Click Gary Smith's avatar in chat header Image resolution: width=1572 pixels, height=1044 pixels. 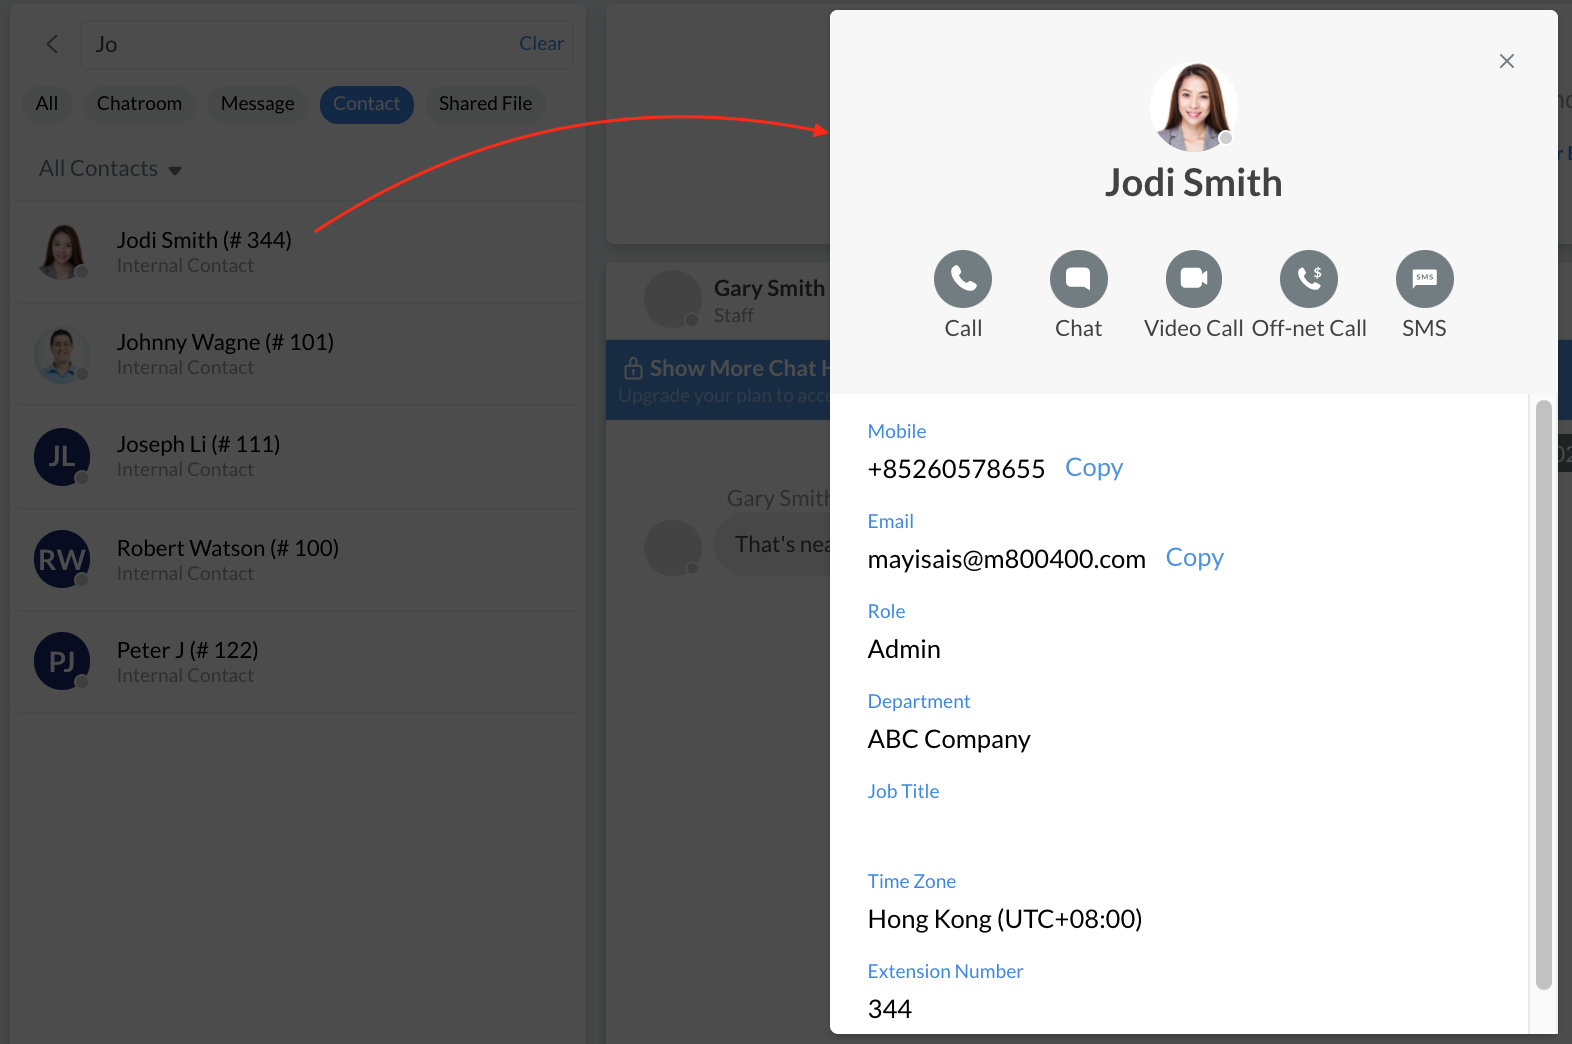click(672, 299)
